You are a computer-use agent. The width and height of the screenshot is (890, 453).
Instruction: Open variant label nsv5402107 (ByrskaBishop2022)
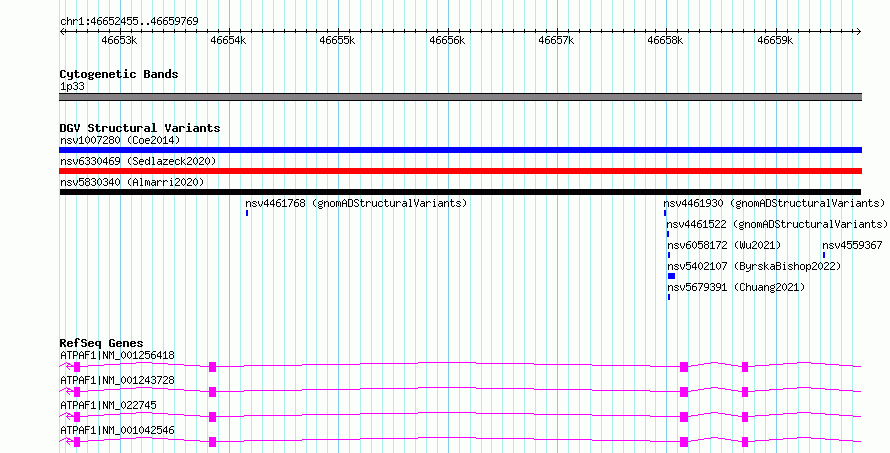click(x=754, y=266)
